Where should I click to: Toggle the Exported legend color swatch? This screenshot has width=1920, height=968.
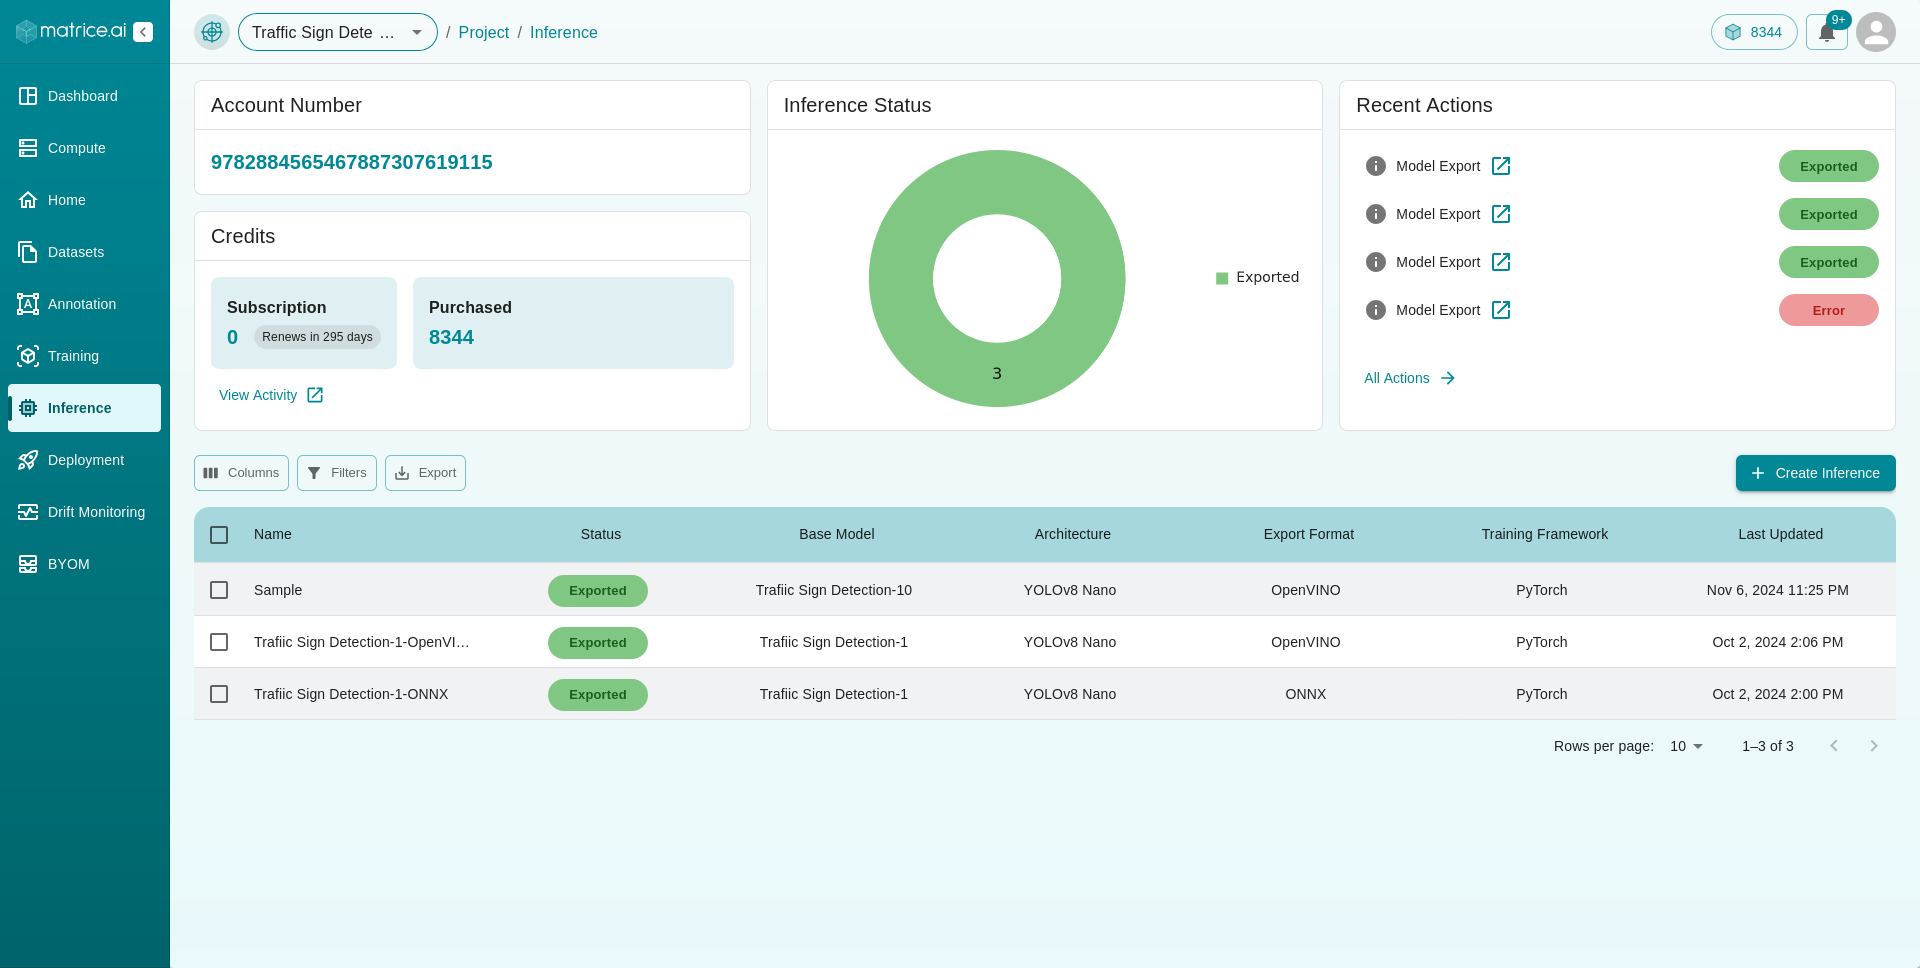click(x=1222, y=278)
